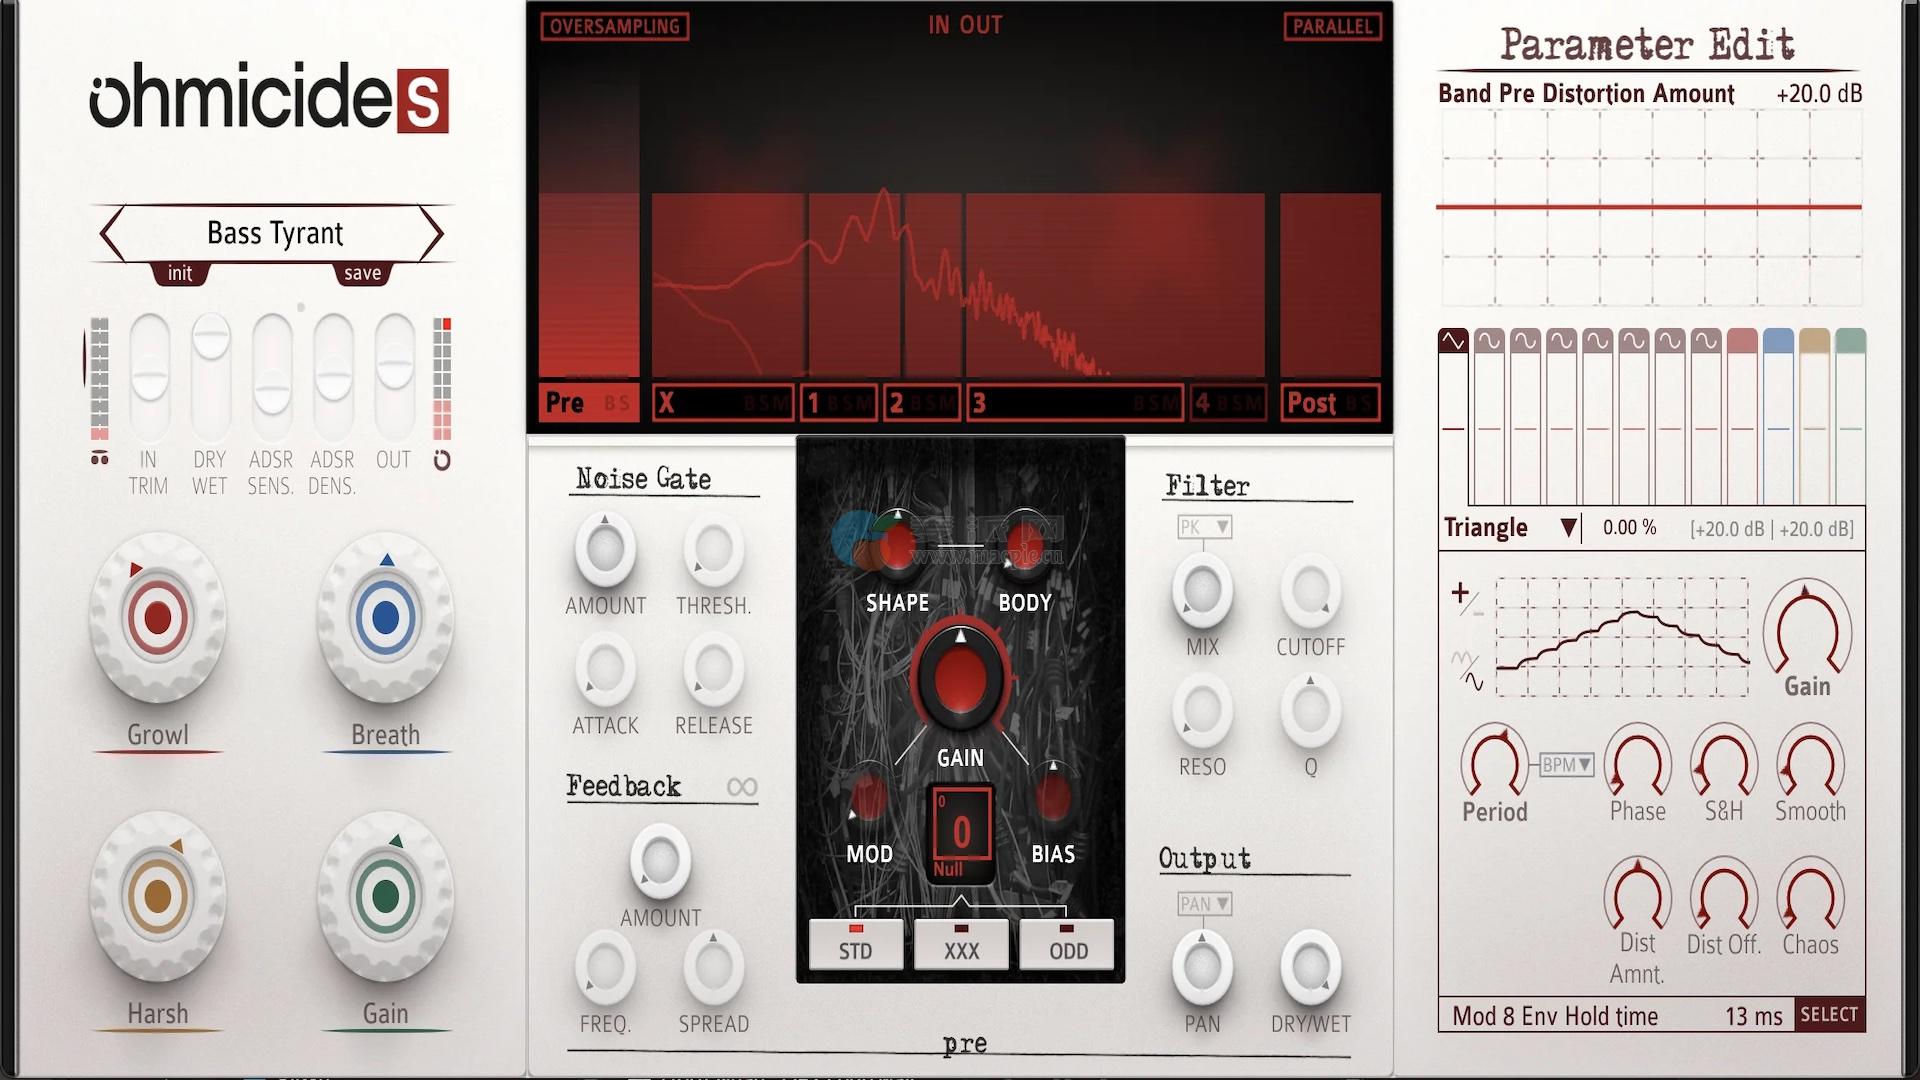Click the large red GAIN knob
This screenshot has width=1920, height=1080.
coord(960,678)
